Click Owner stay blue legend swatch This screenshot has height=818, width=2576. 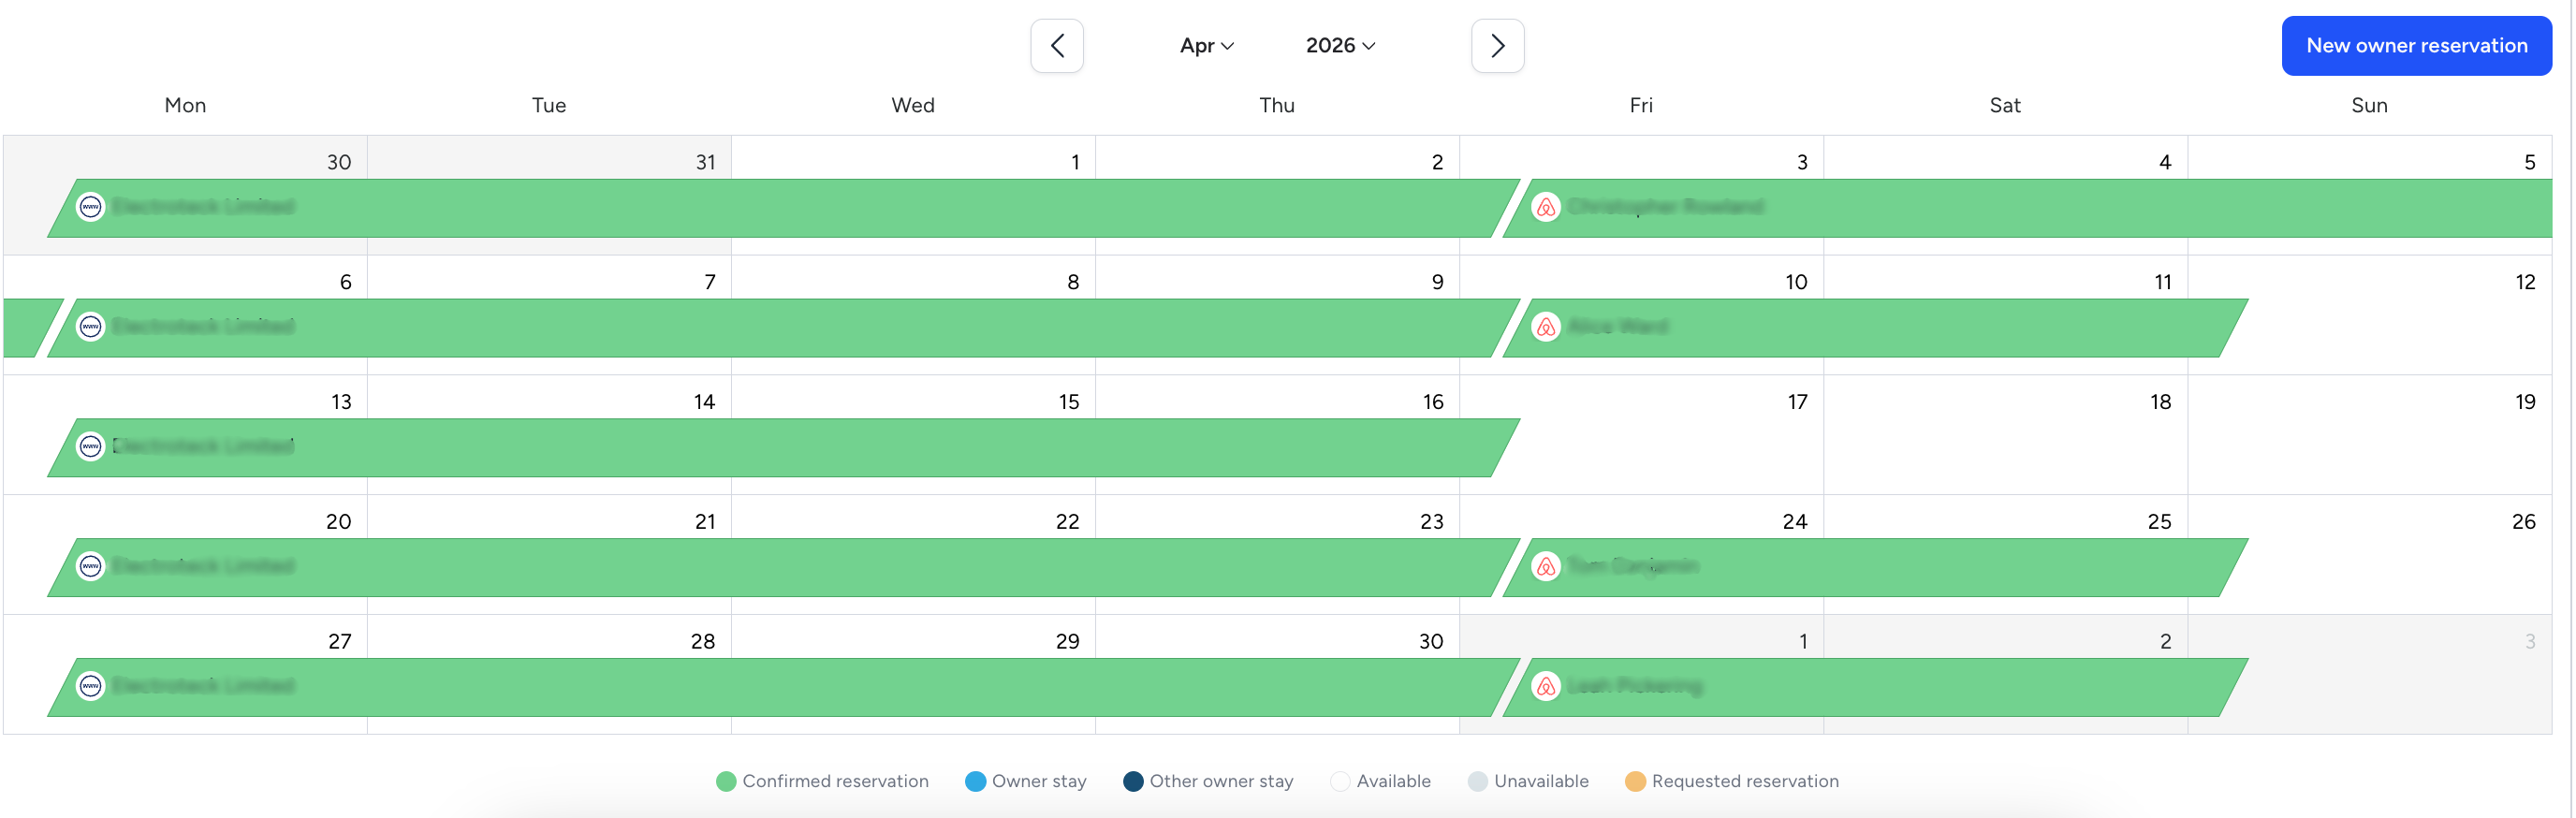(975, 782)
